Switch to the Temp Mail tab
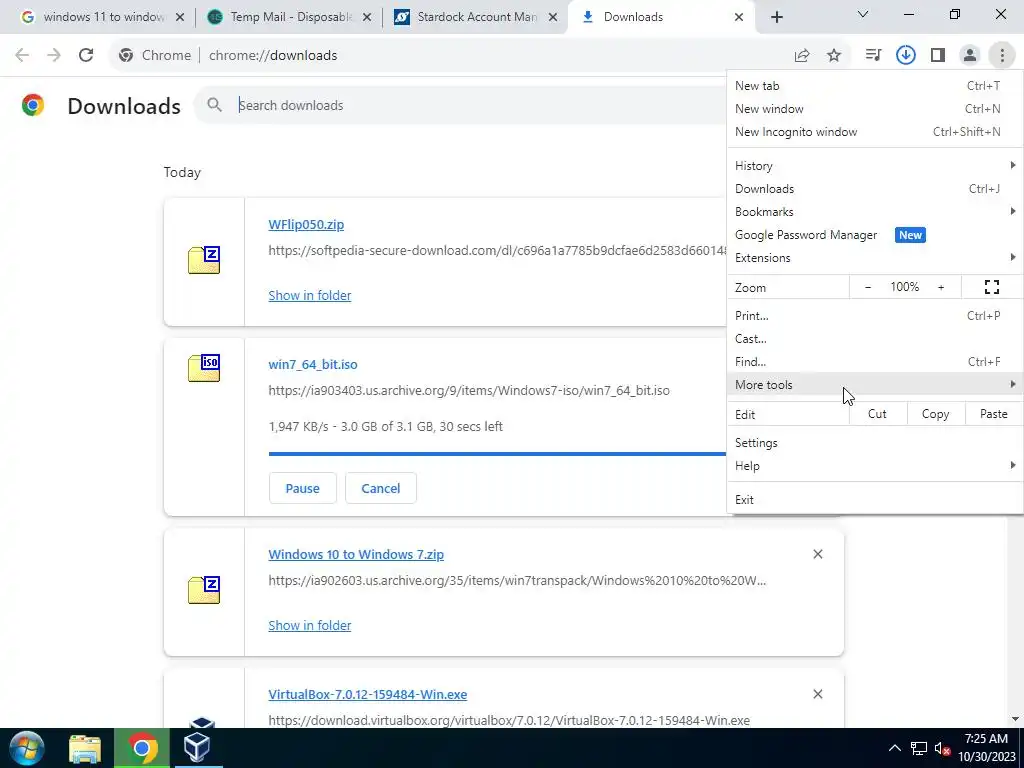Screen dimensions: 1024x768 point(291,17)
